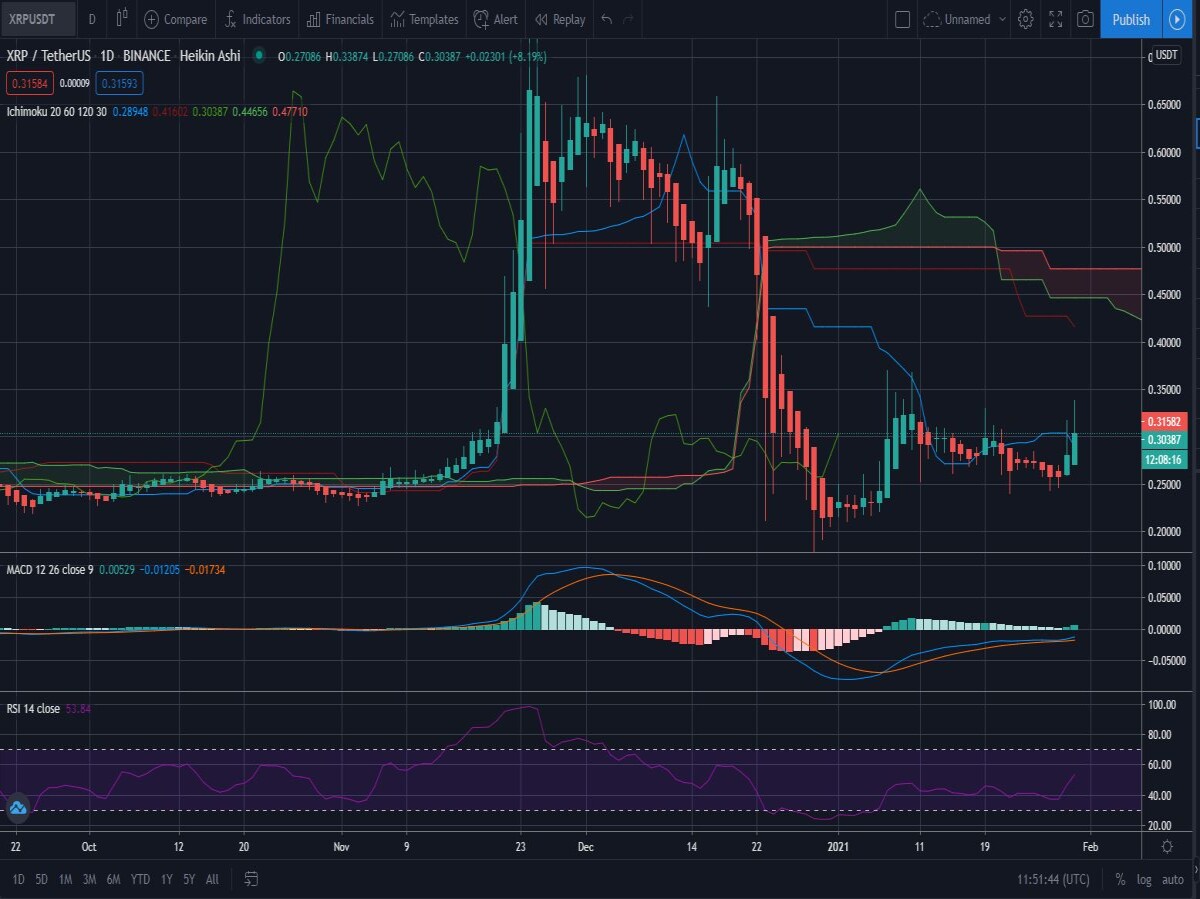Set time range to 1M
Viewport: 1200px width, 899px height.
click(65, 879)
